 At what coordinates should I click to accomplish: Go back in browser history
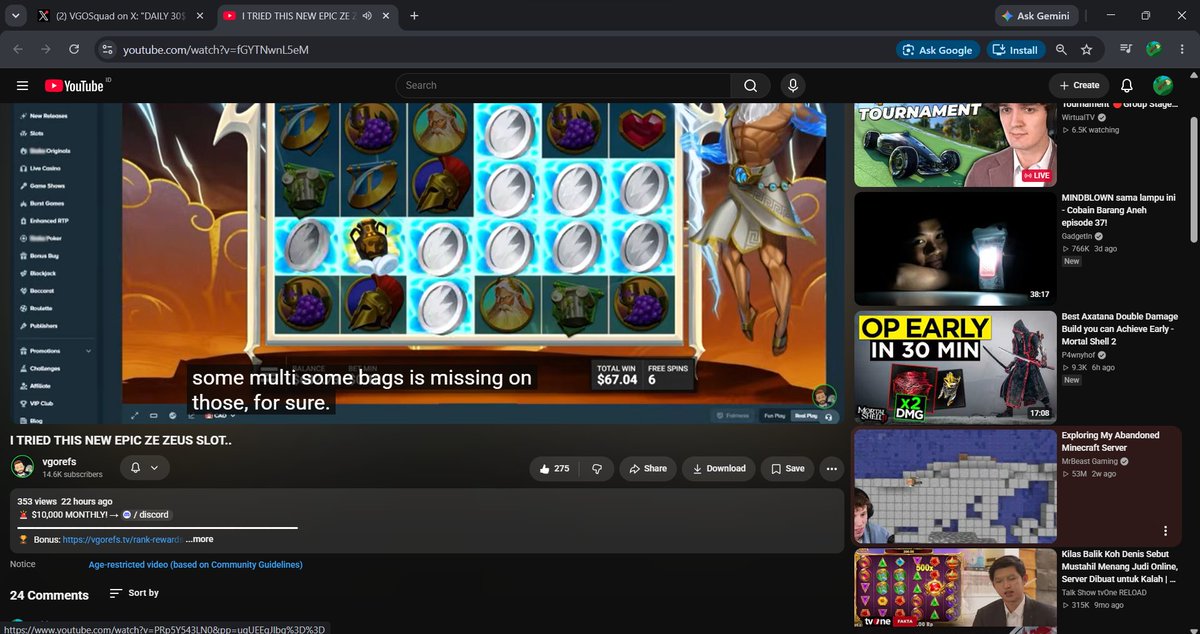pos(18,49)
